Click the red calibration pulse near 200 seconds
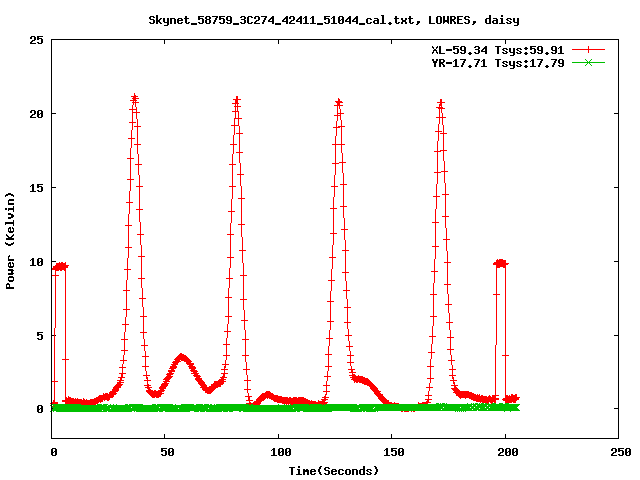This screenshot has height=480, width=640. click(x=501, y=263)
